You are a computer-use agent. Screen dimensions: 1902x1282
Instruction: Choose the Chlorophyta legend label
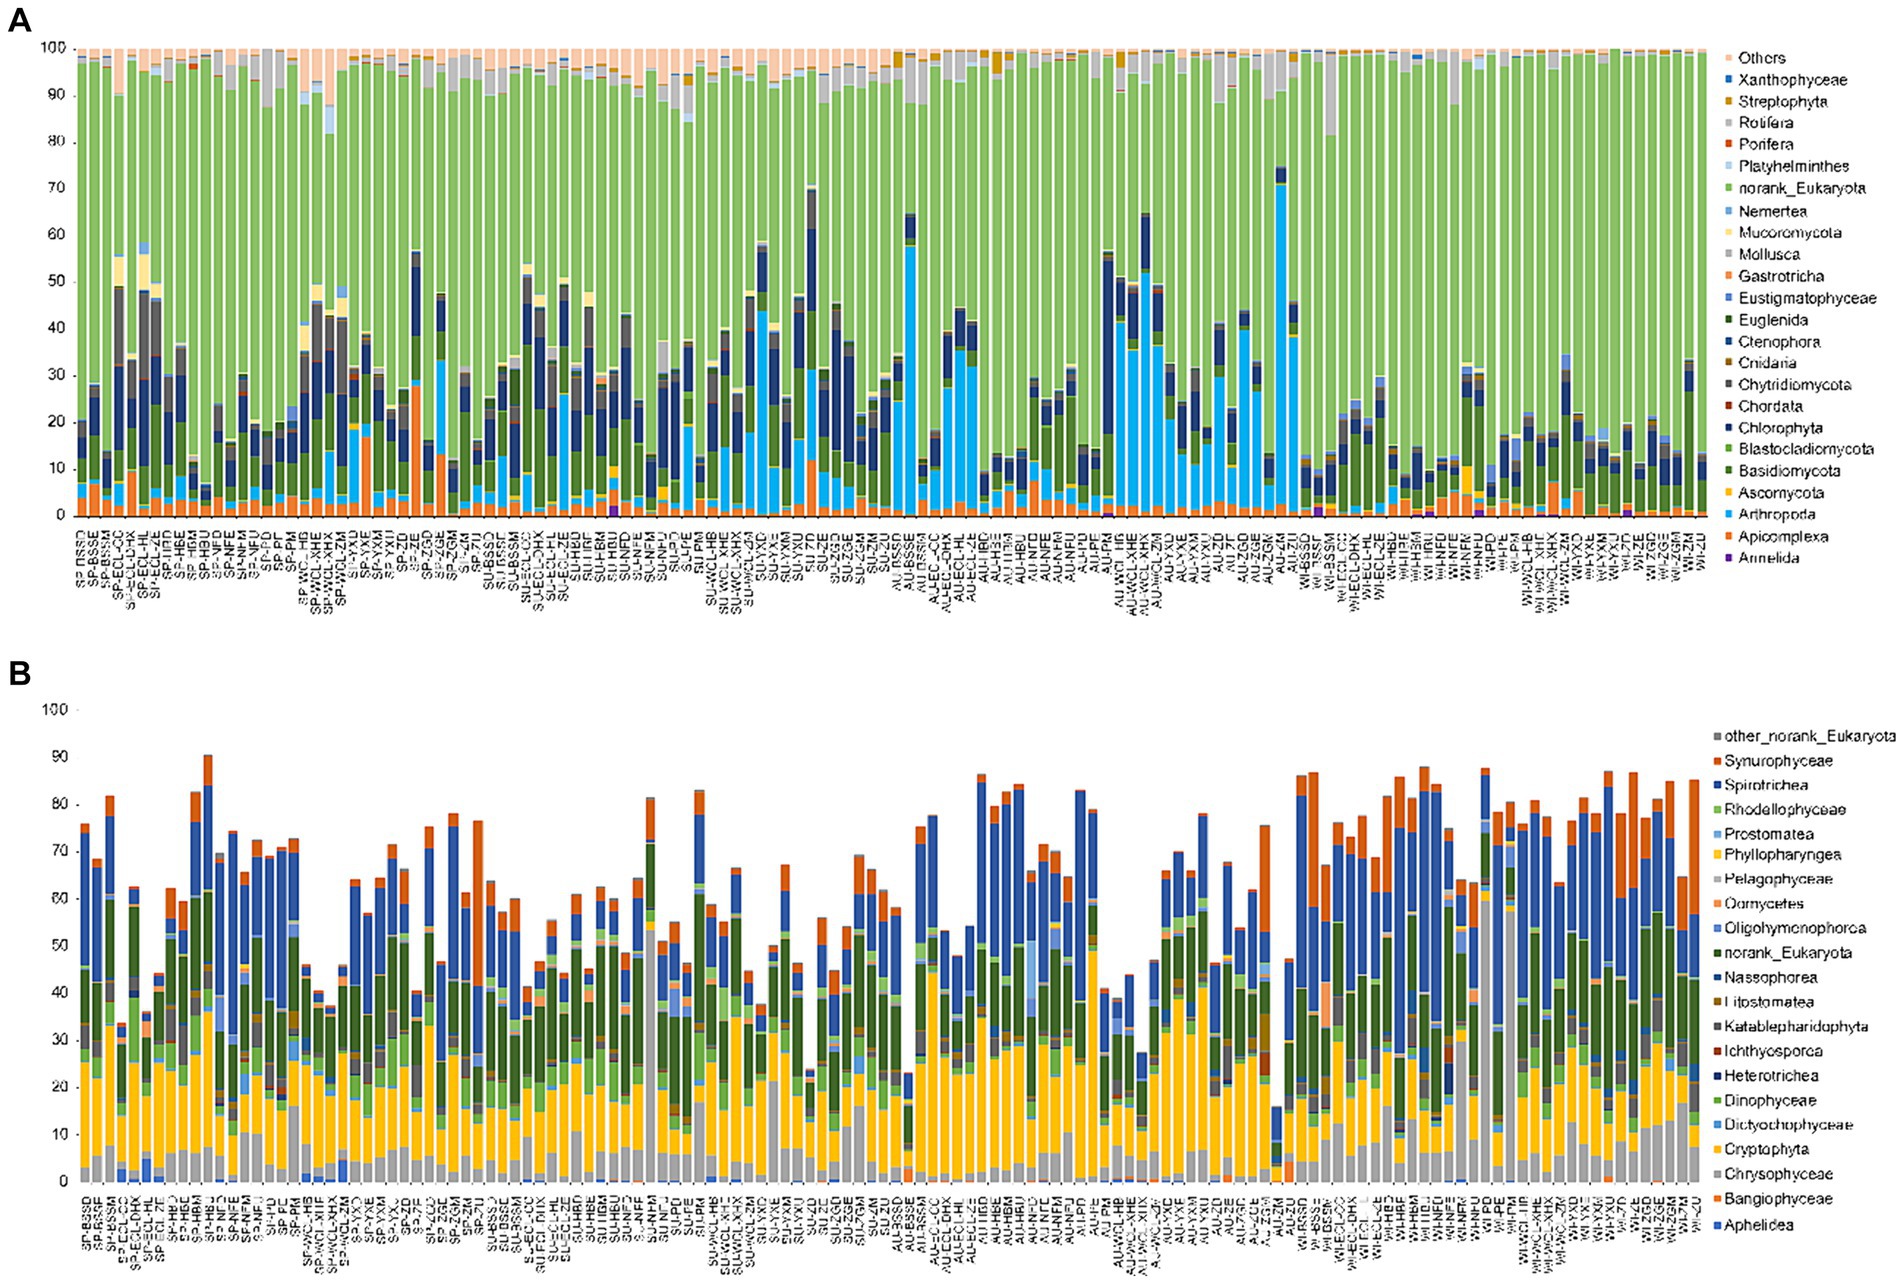coord(1780,428)
